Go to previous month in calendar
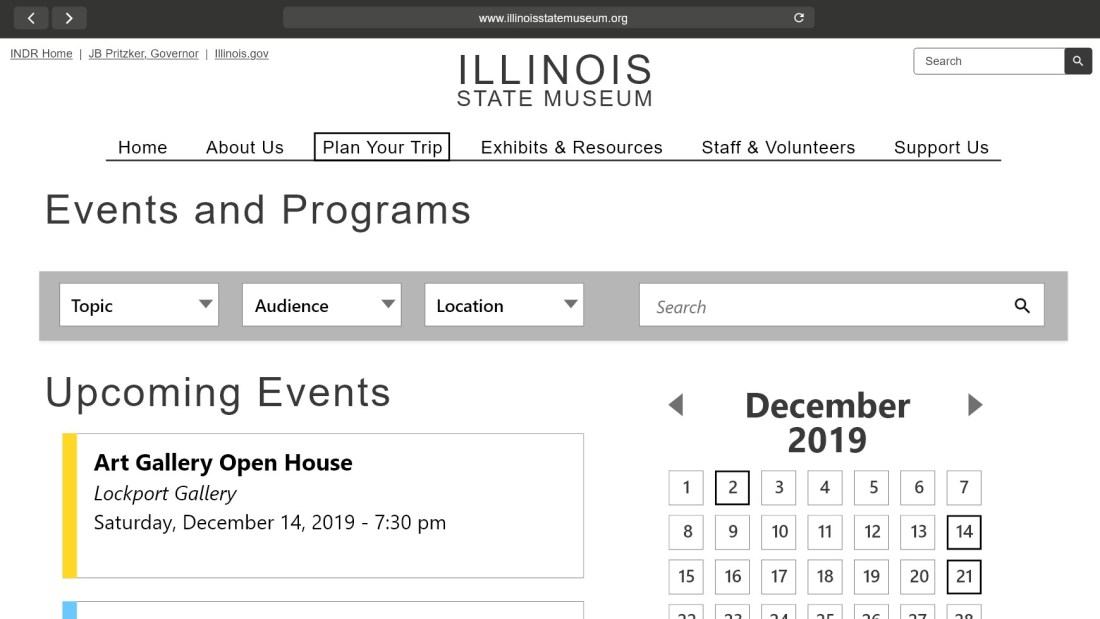 tap(676, 405)
